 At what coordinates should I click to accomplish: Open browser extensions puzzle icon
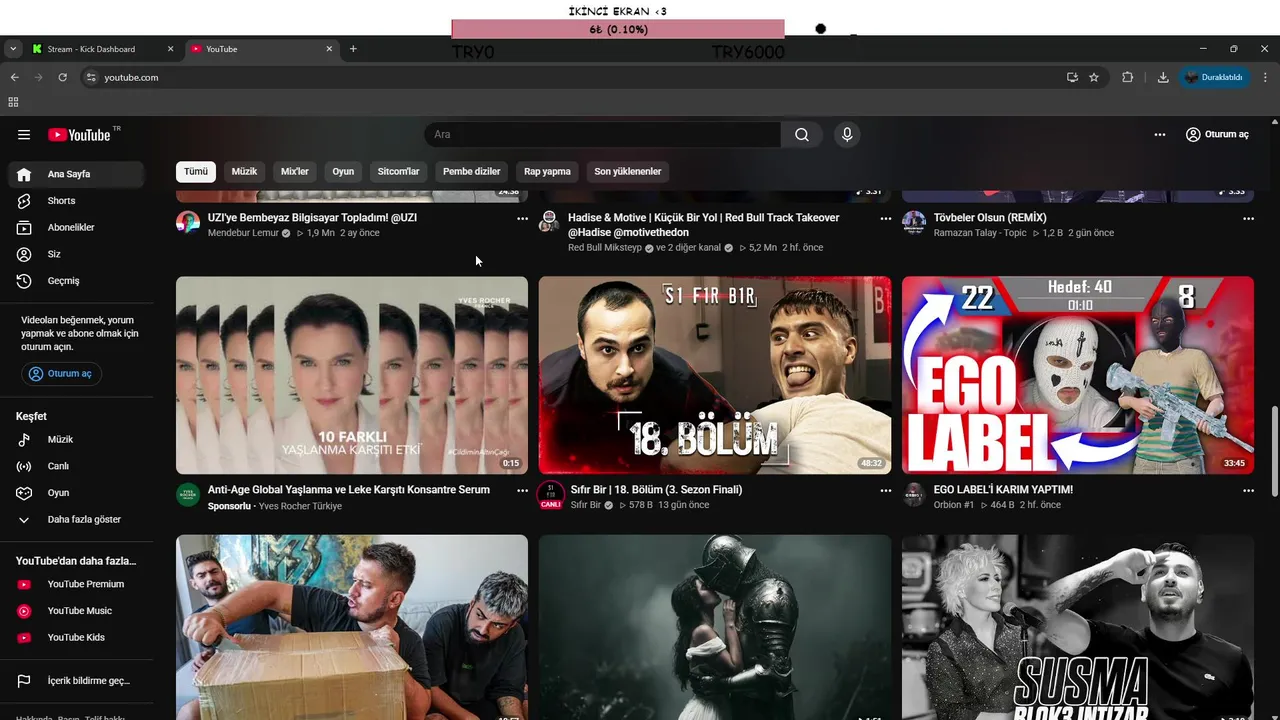(1128, 77)
